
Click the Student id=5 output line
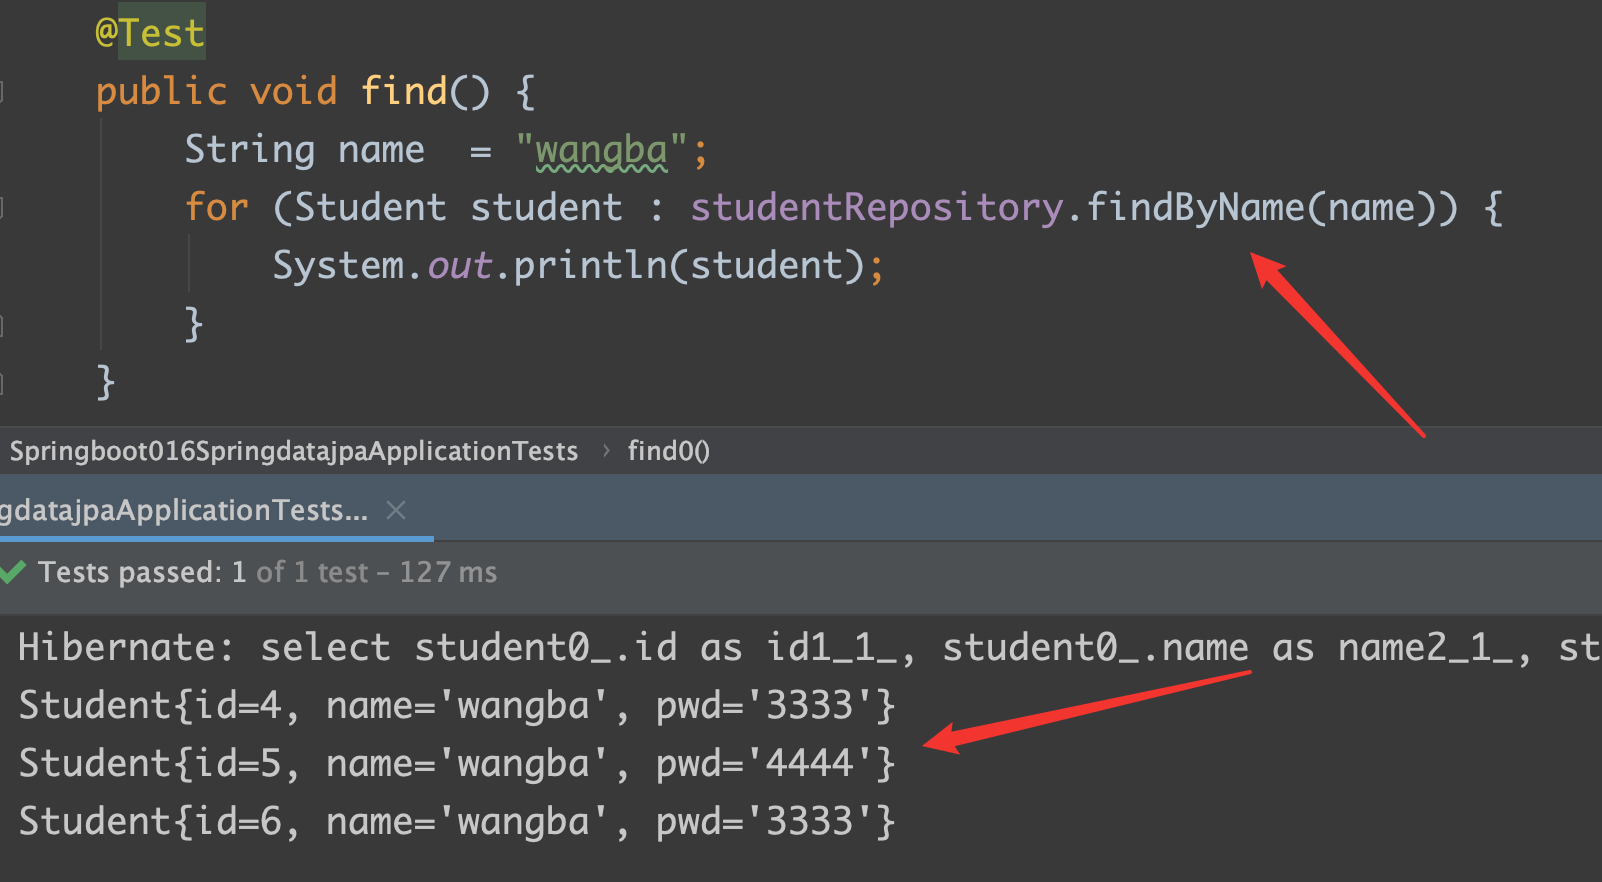tap(456, 764)
